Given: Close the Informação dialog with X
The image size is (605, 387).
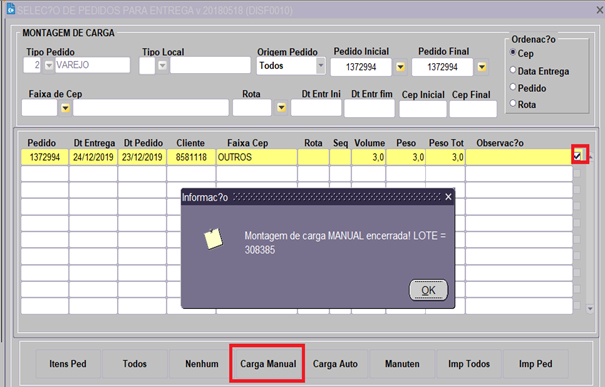Looking at the screenshot, I should pos(448,197).
